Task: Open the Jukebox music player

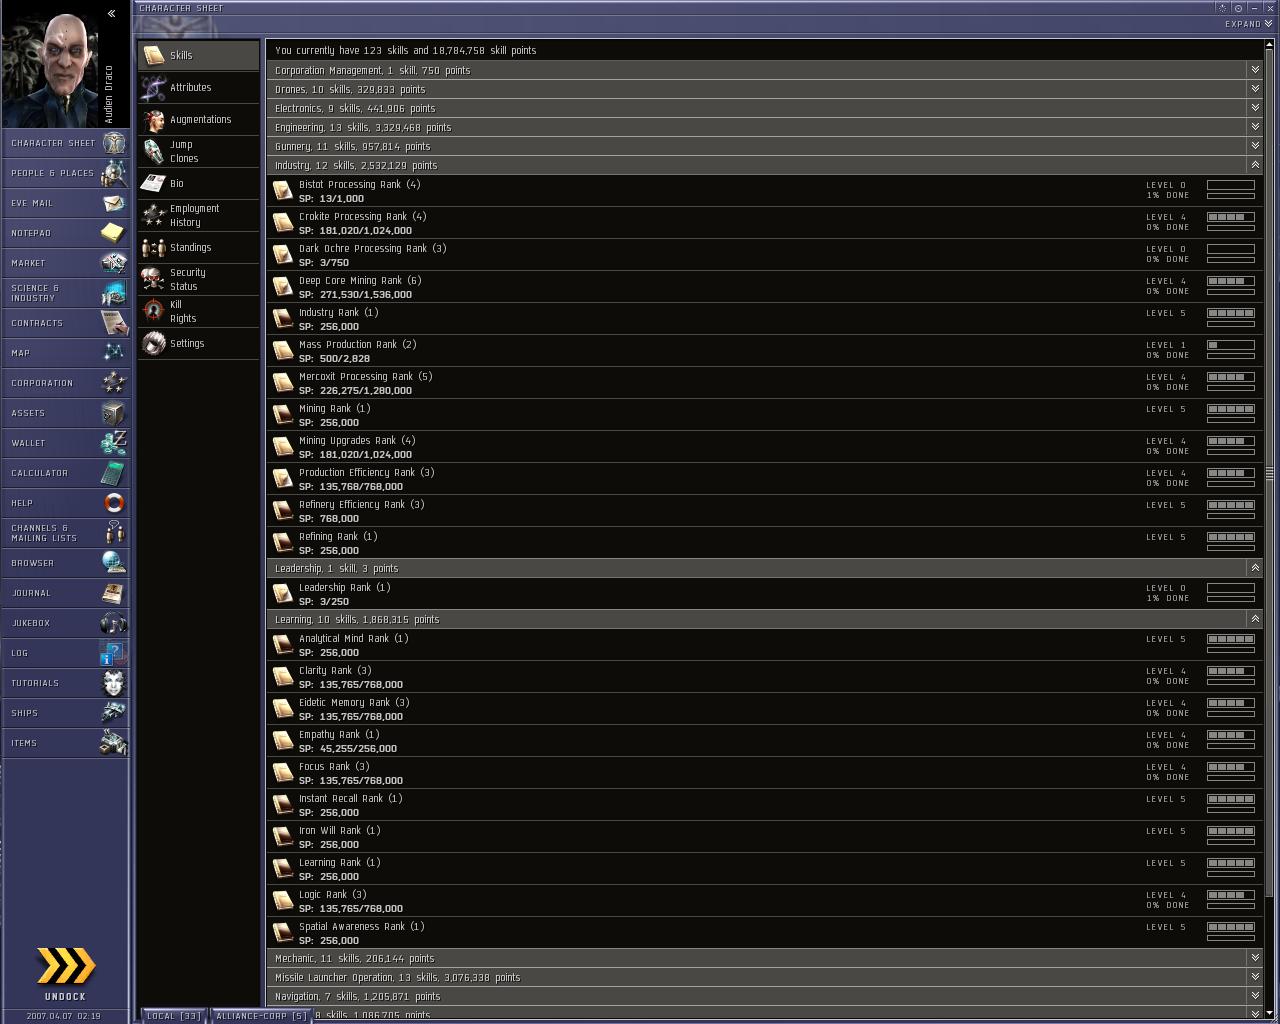Action: (x=65, y=623)
